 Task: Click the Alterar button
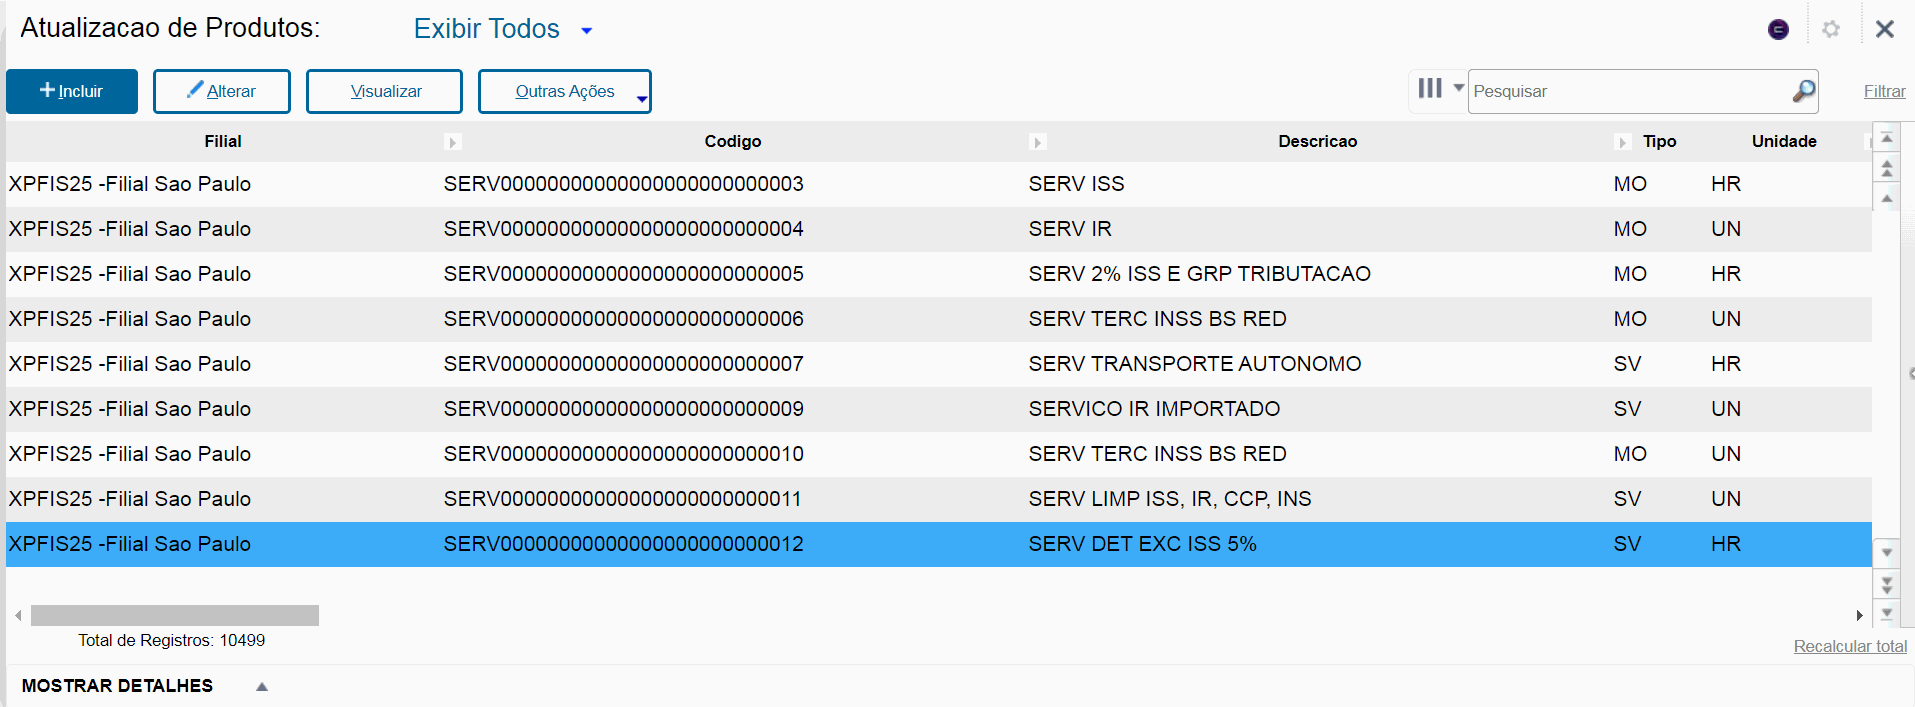[222, 91]
